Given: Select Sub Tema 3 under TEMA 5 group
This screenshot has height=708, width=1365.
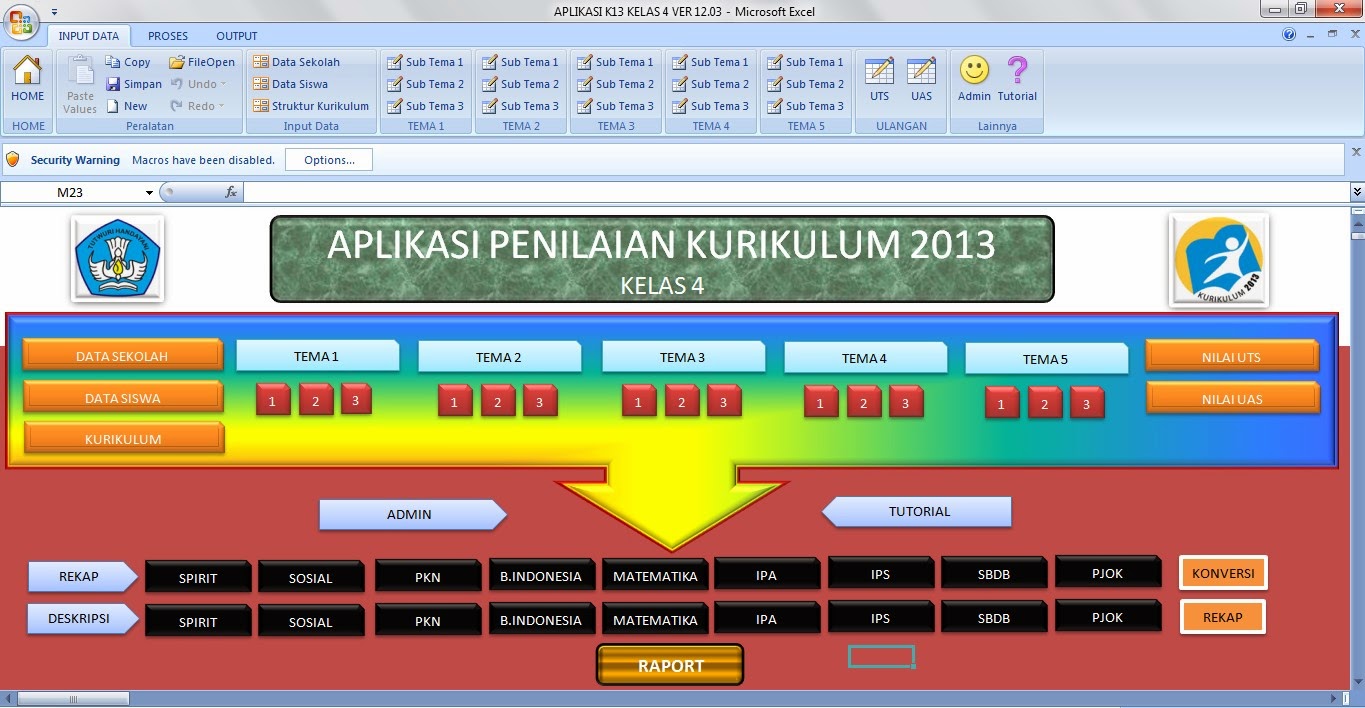Looking at the screenshot, I should tap(805, 105).
